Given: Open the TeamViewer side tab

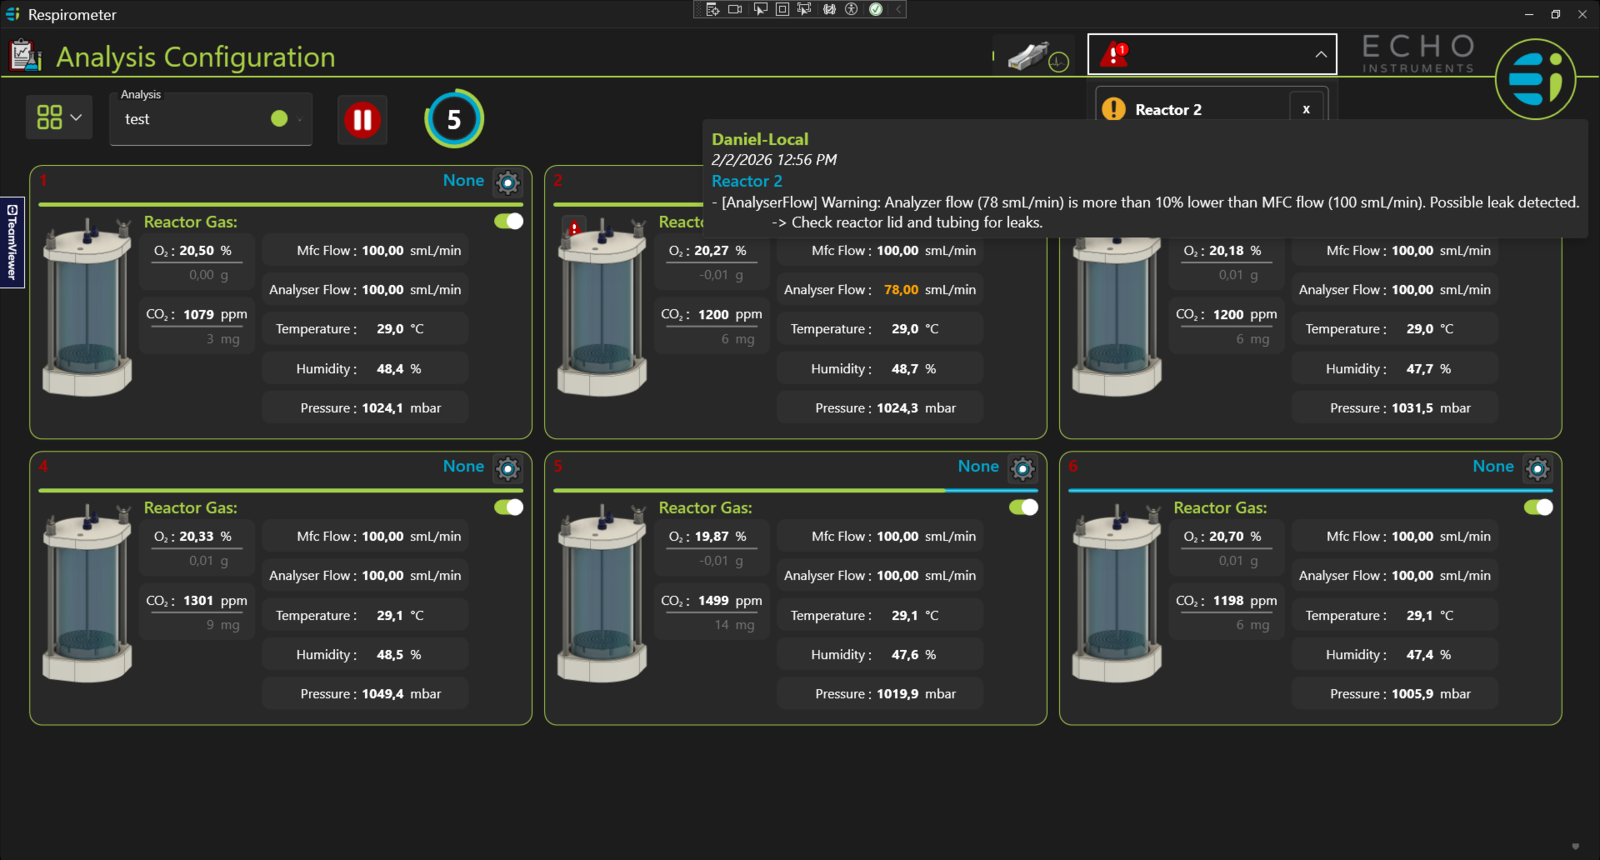Looking at the screenshot, I should (11, 242).
